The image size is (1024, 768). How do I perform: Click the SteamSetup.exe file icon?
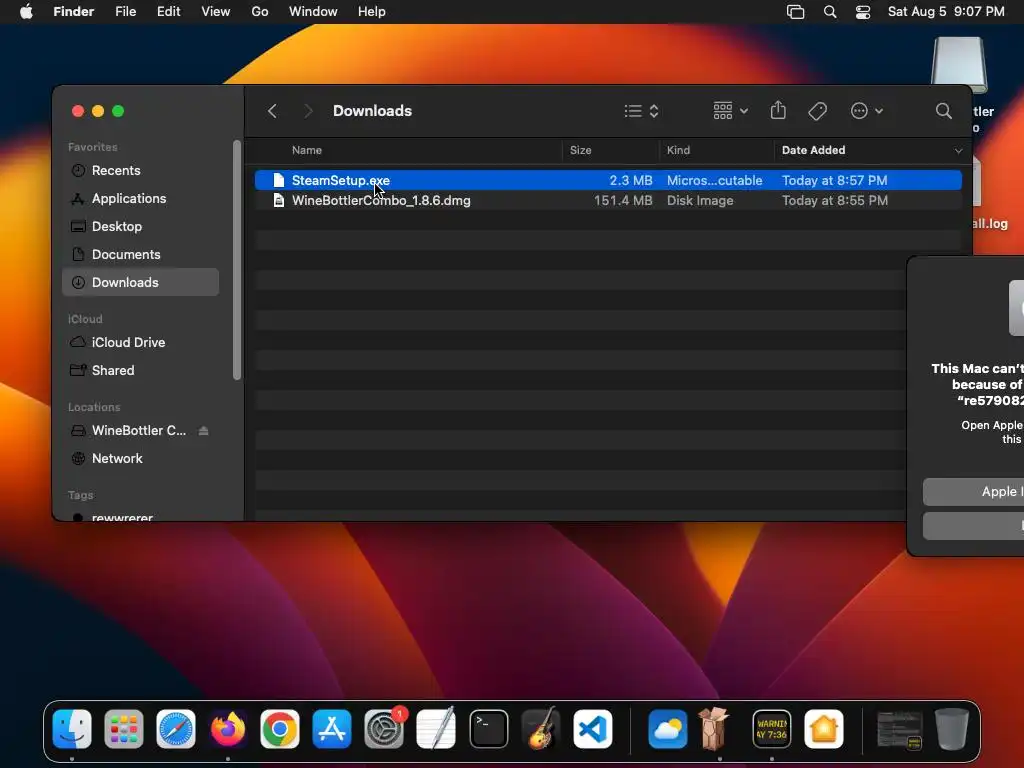pyautogui.click(x=279, y=180)
